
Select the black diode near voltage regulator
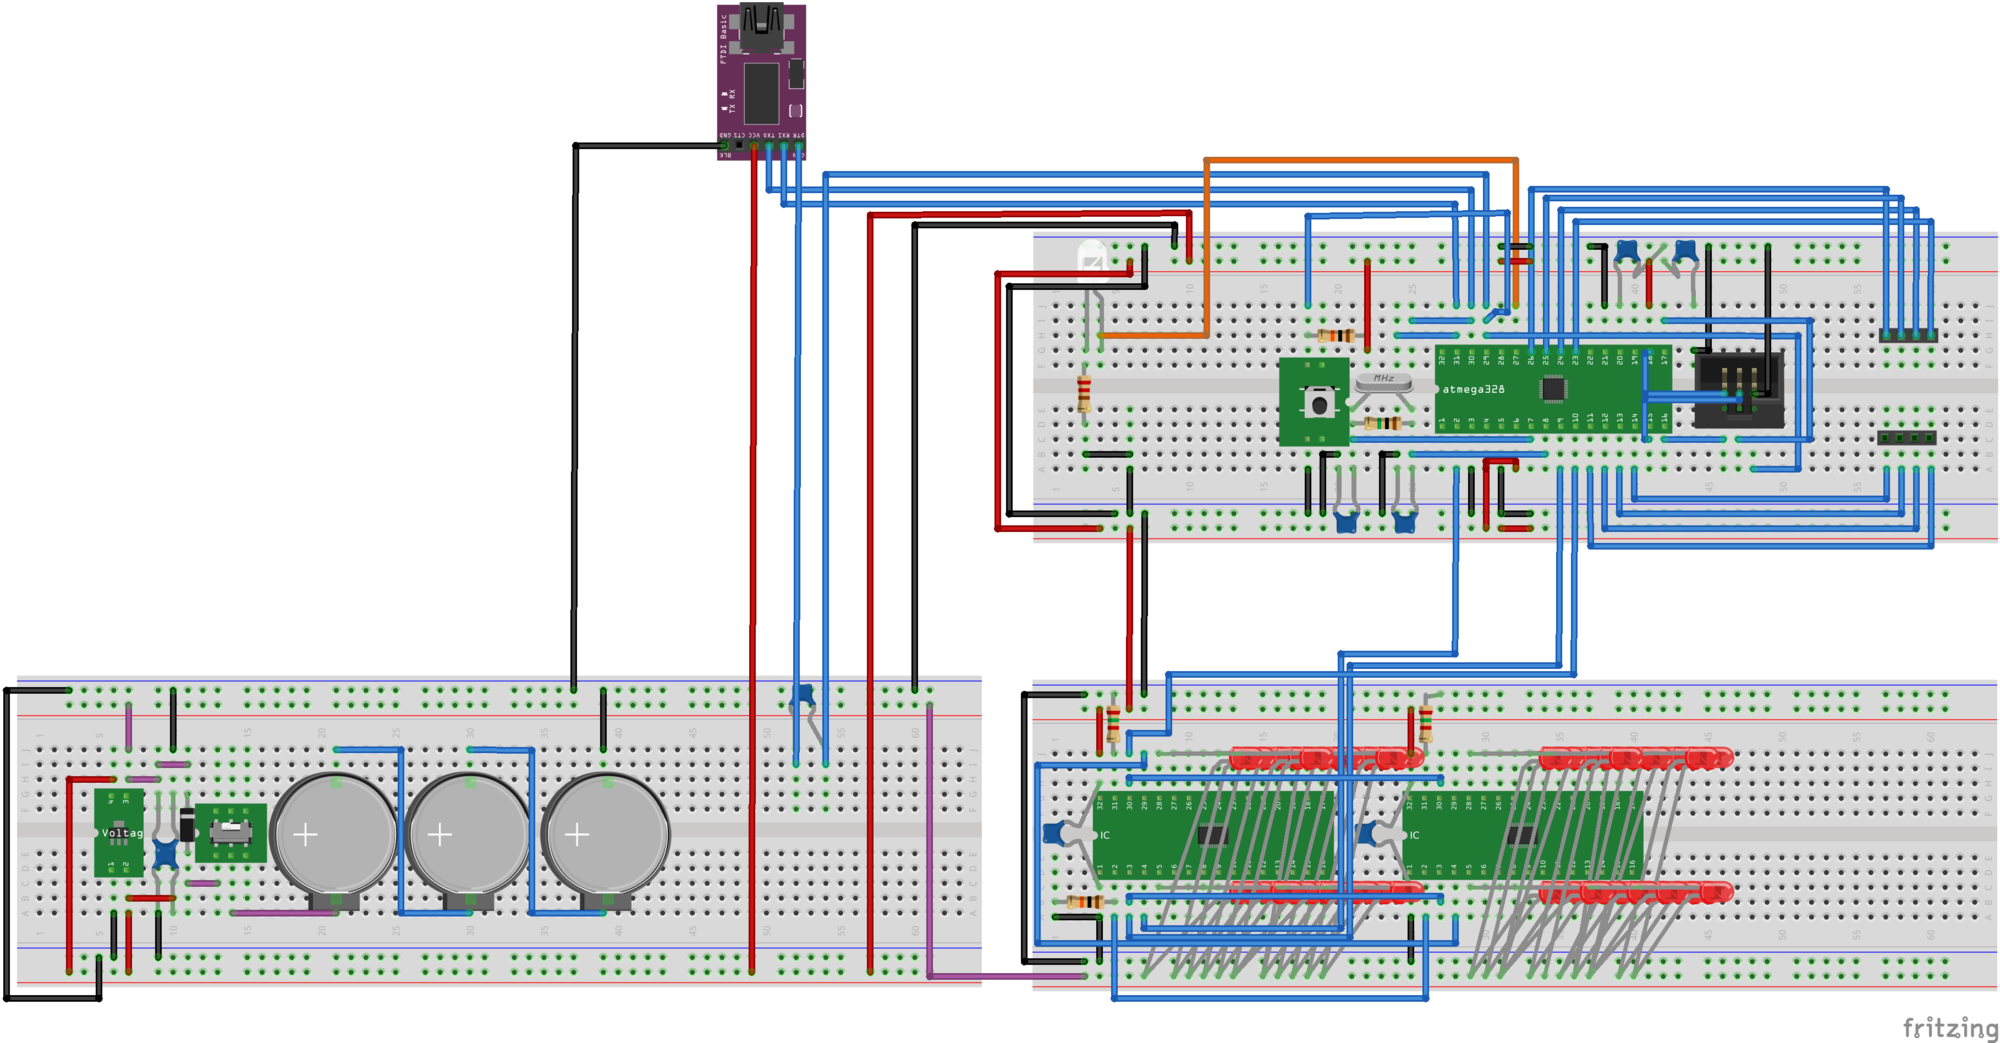[187, 825]
